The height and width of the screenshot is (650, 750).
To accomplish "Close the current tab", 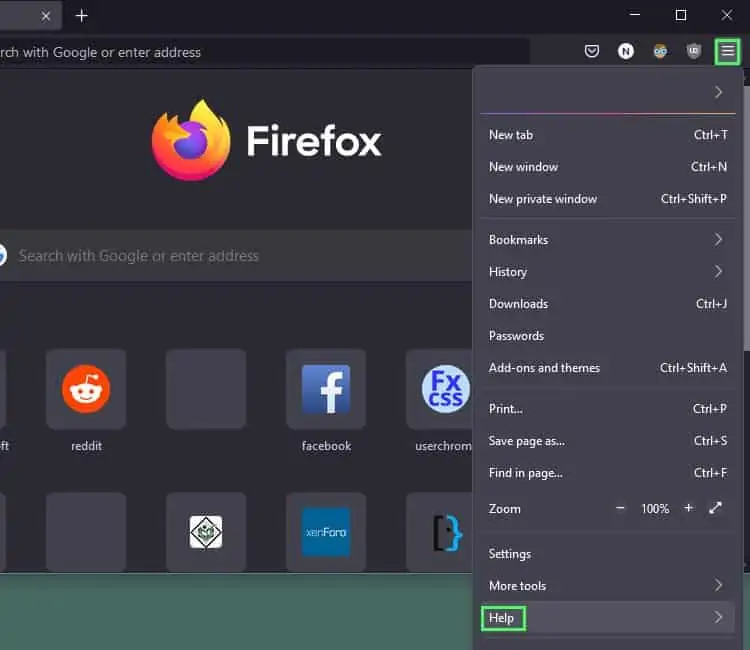I will [45, 16].
